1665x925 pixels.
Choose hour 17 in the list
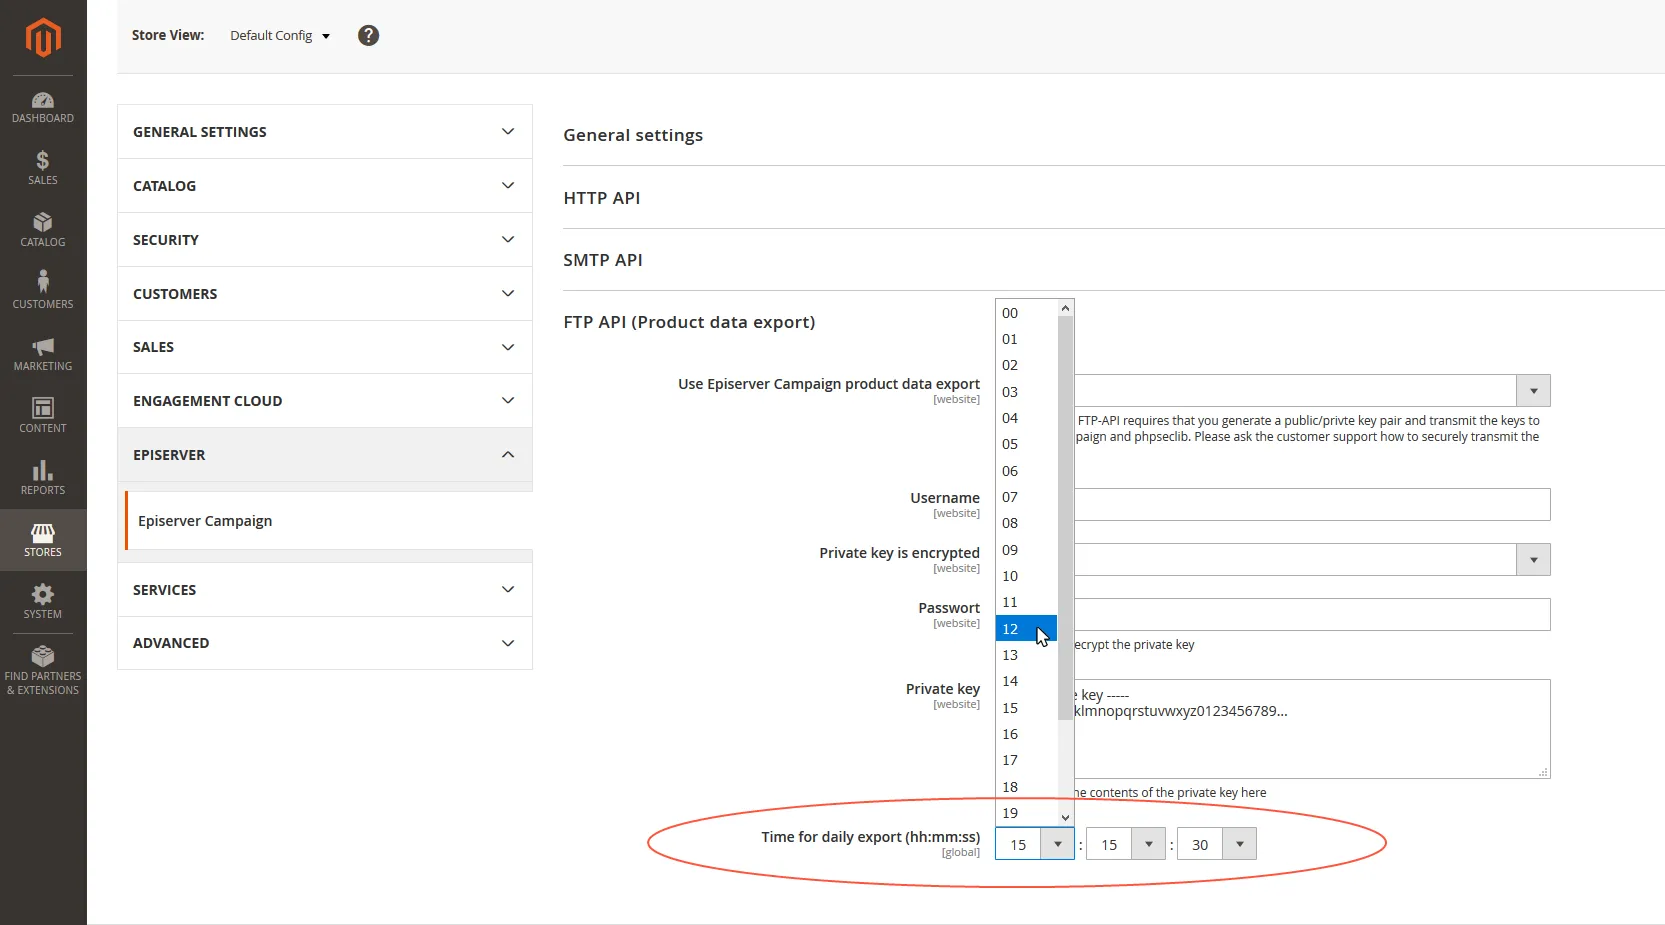pyautogui.click(x=1026, y=760)
